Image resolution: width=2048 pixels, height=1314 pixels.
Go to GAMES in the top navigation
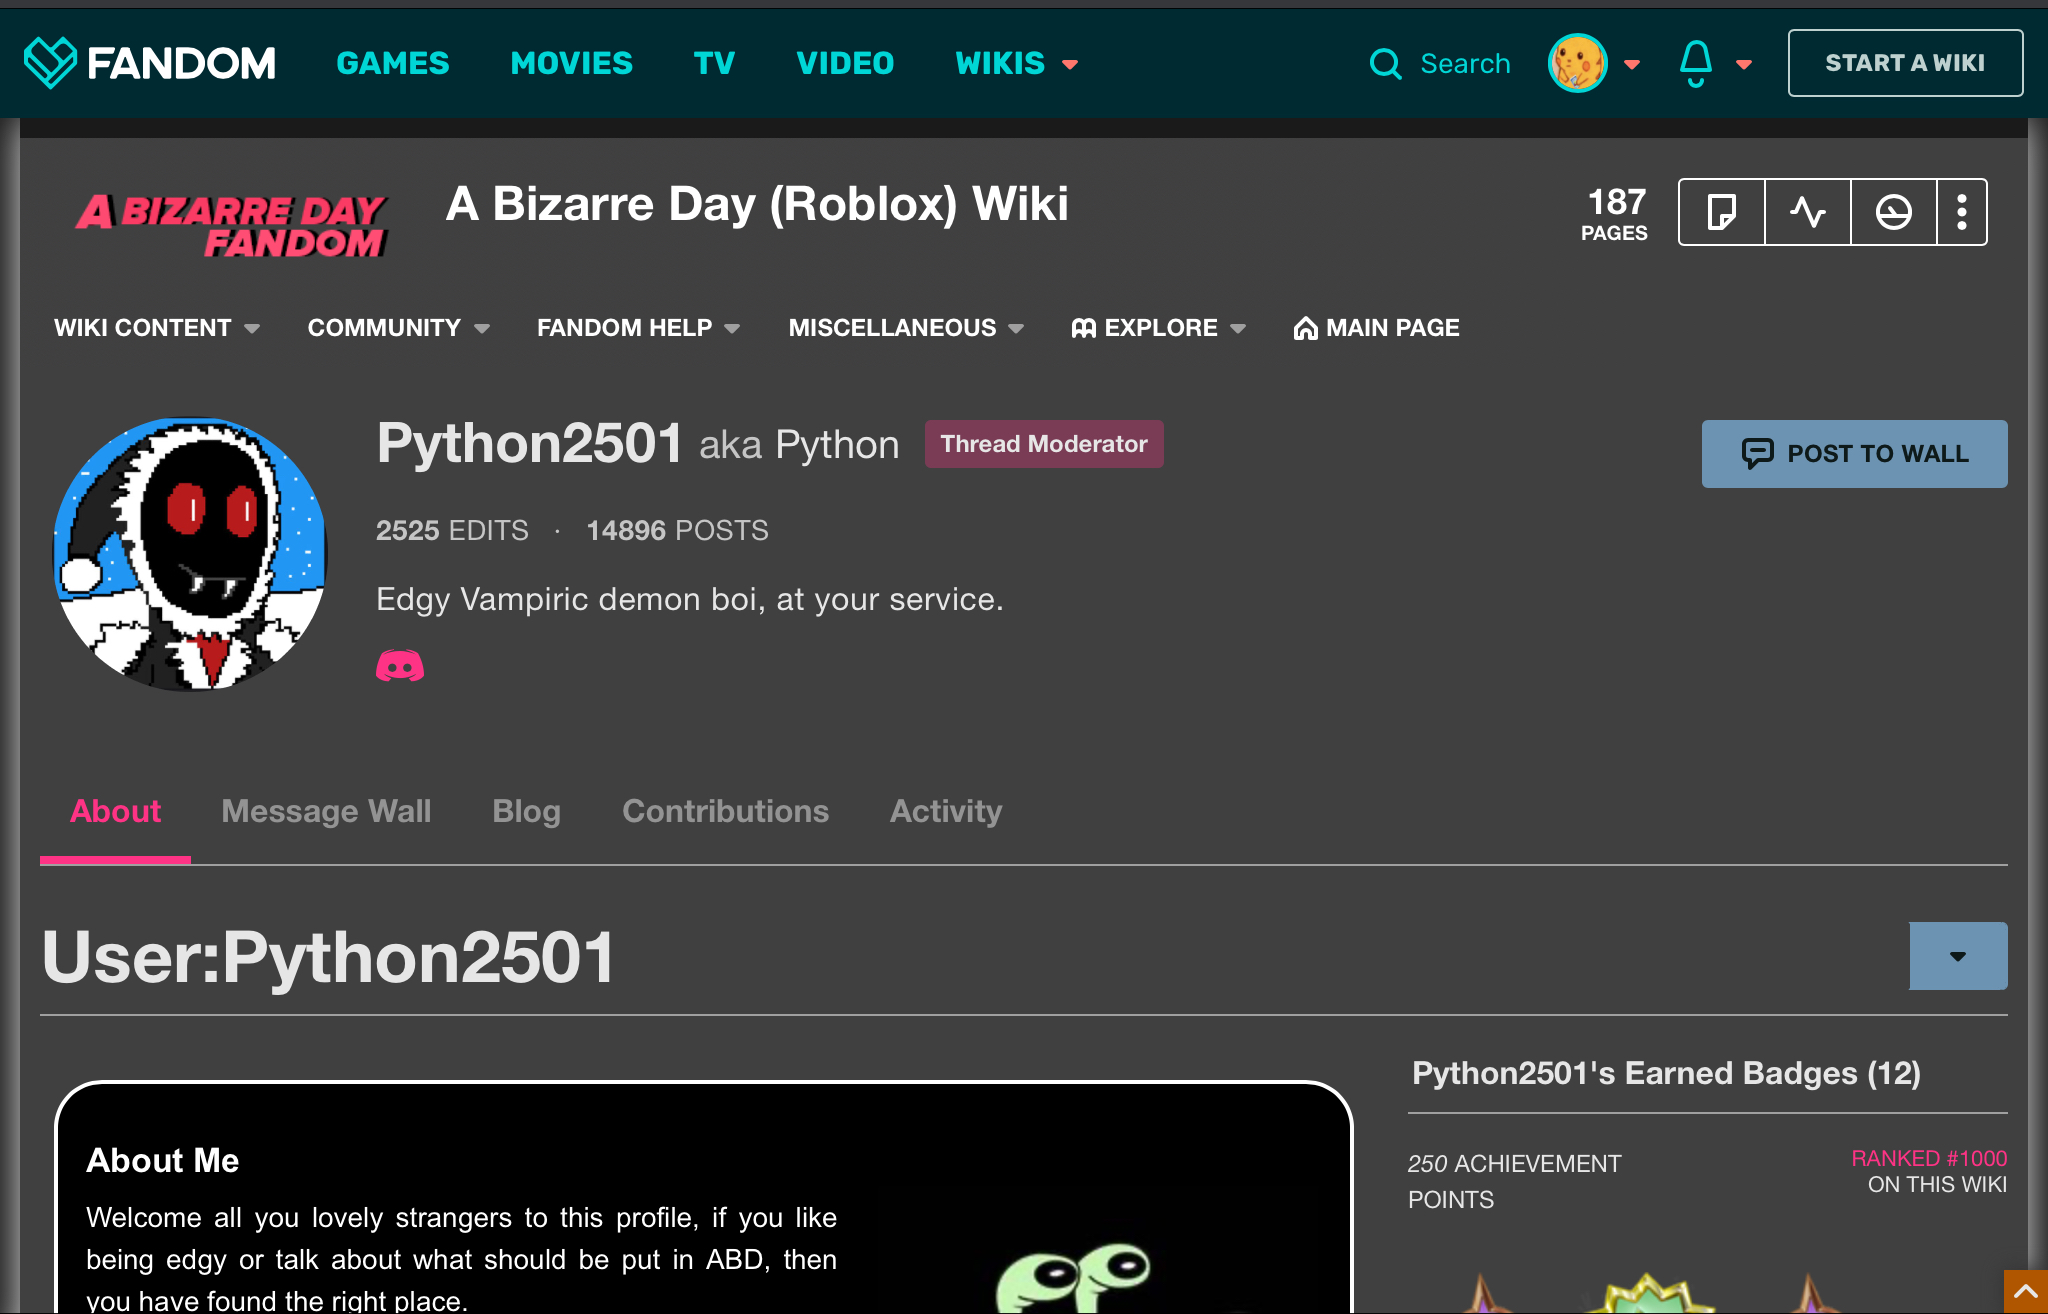click(393, 63)
